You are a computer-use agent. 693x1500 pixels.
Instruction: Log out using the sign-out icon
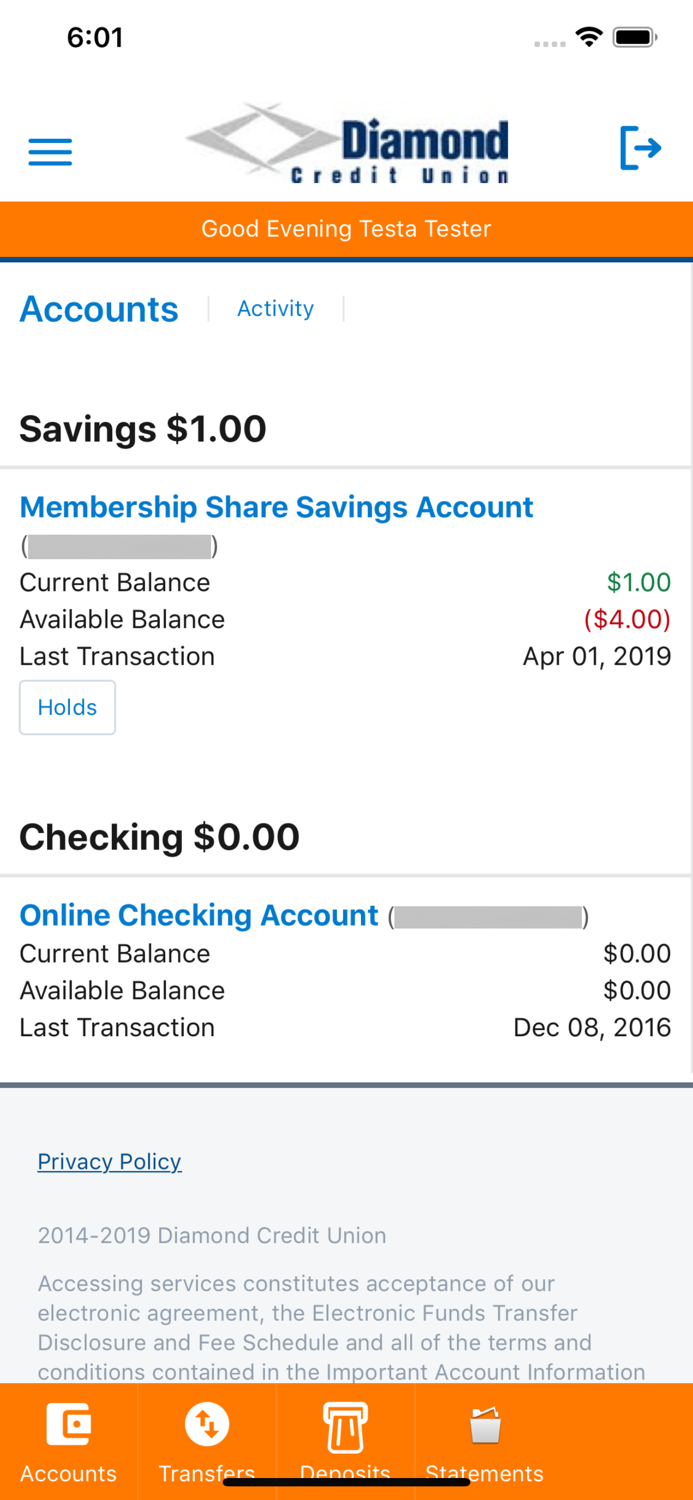tap(640, 148)
